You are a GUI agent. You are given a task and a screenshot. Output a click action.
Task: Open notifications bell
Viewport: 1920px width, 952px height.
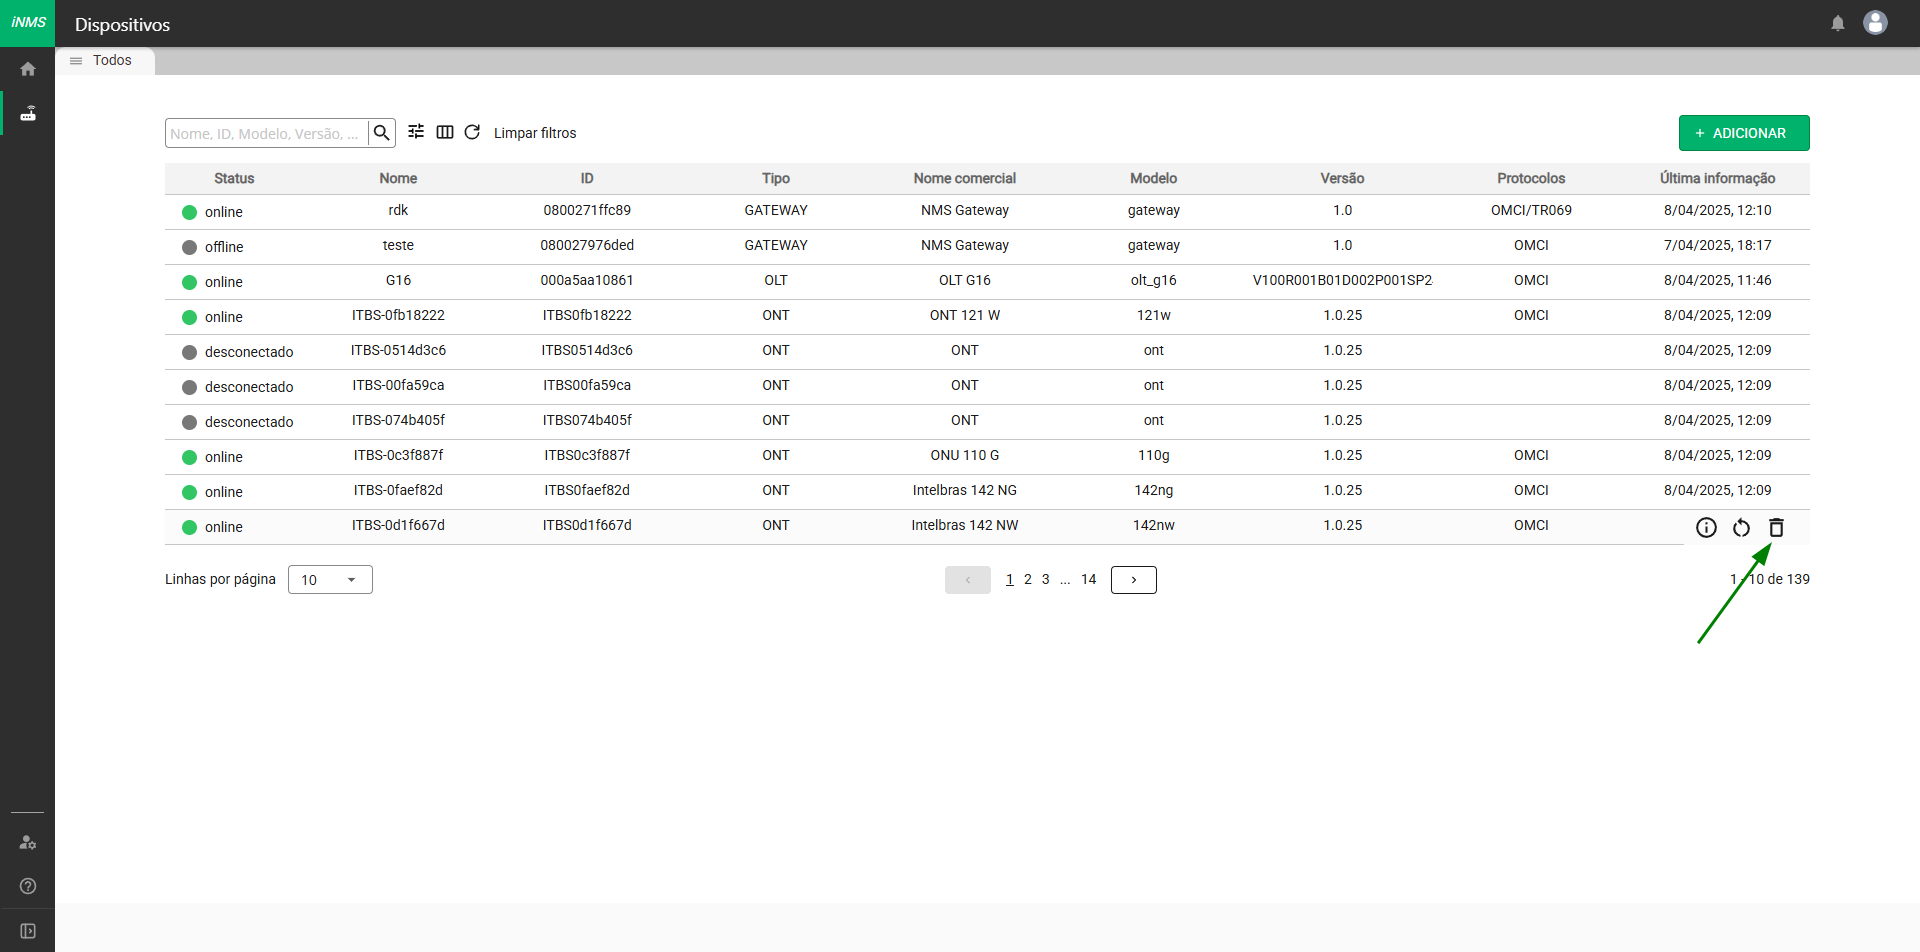(x=1838, y=23)
